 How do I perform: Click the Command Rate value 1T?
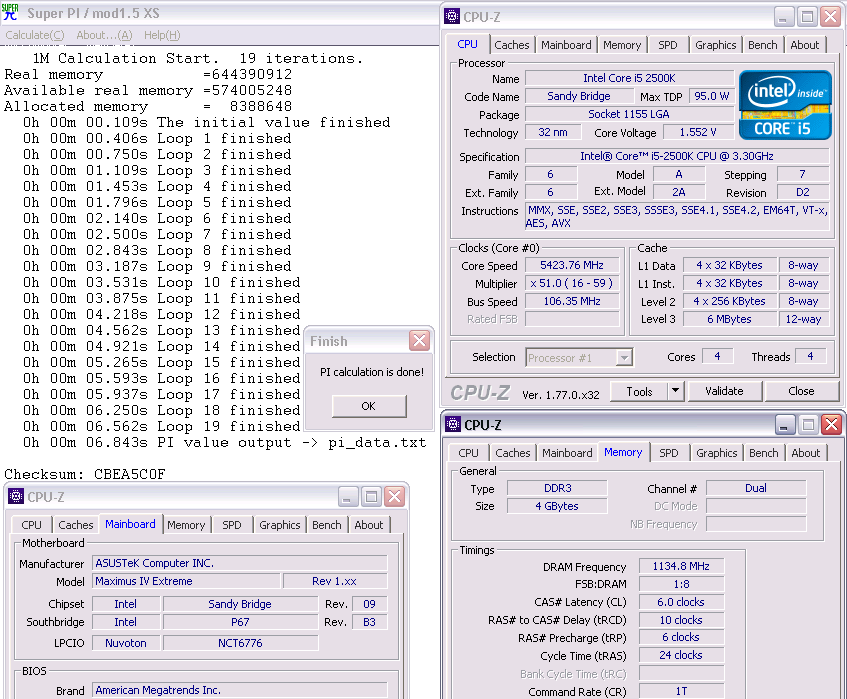tap(681, 691)
